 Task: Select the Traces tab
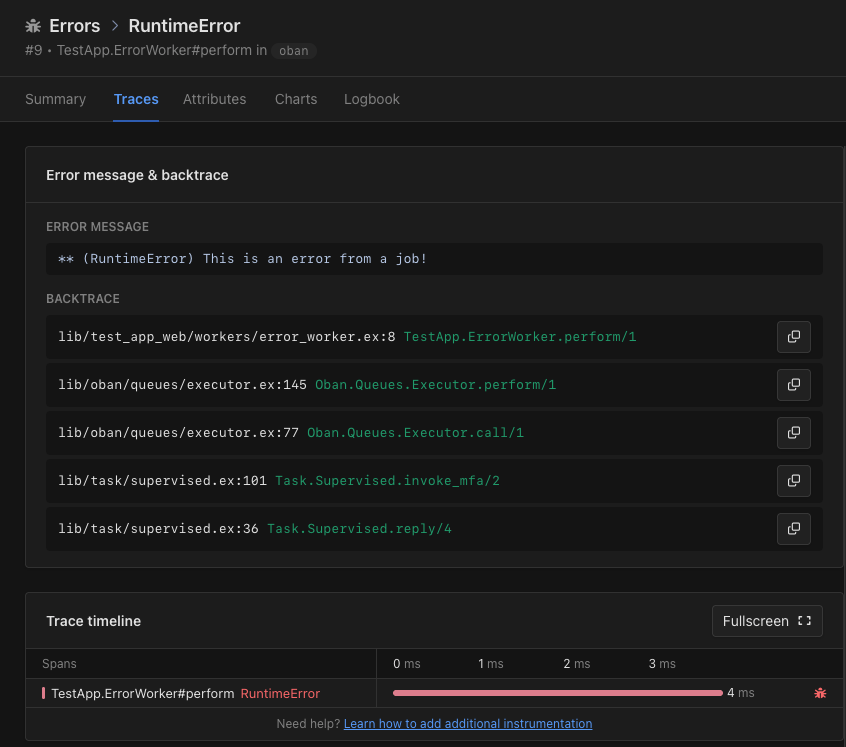pos(136,99)
